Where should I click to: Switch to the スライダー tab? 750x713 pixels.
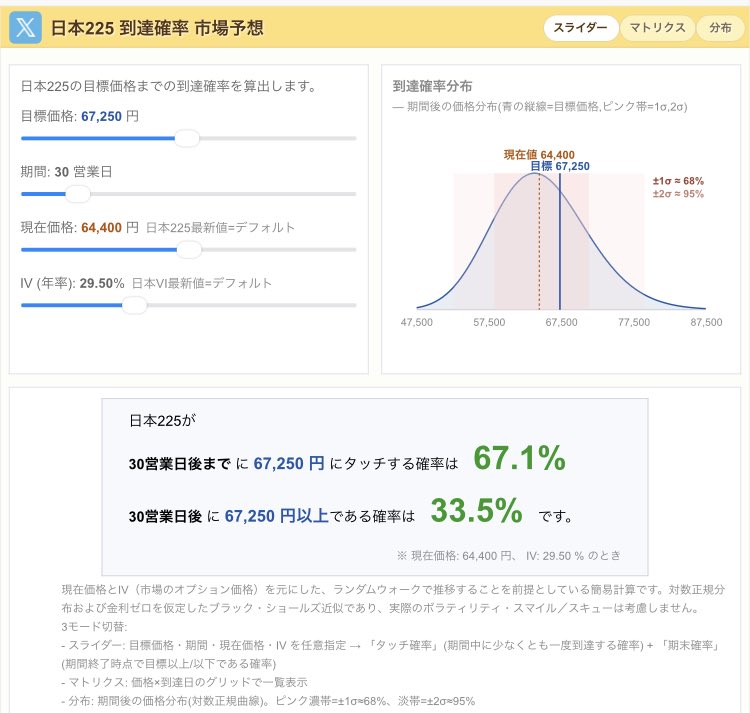[580, 28]
